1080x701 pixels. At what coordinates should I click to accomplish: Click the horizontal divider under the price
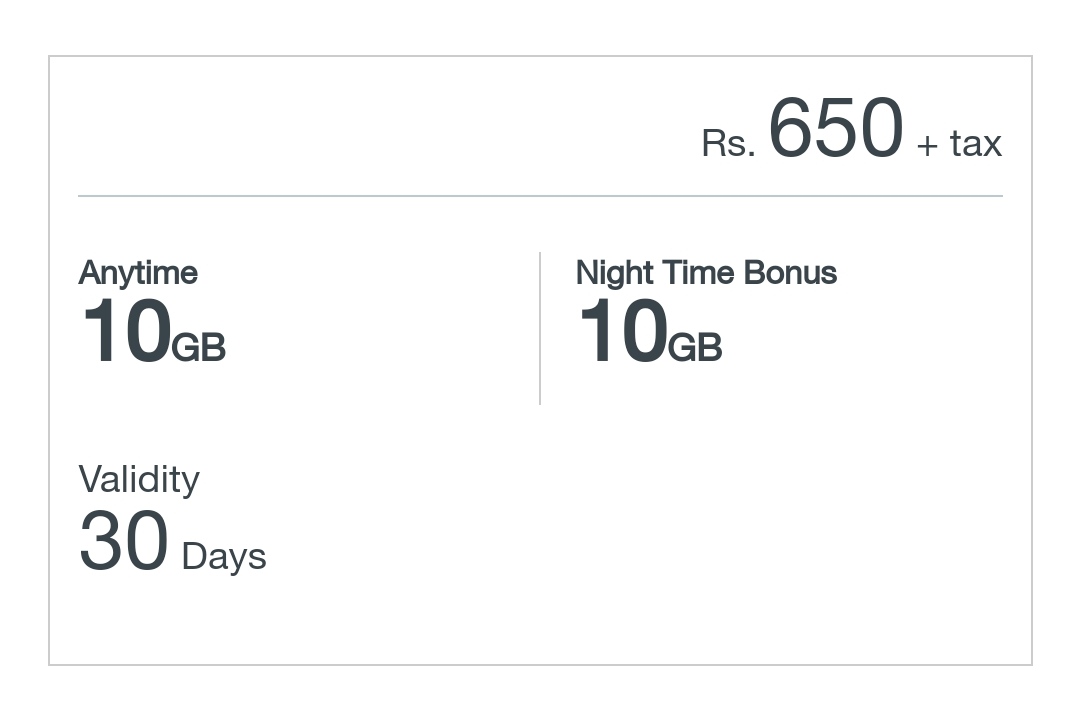[540, 196]
